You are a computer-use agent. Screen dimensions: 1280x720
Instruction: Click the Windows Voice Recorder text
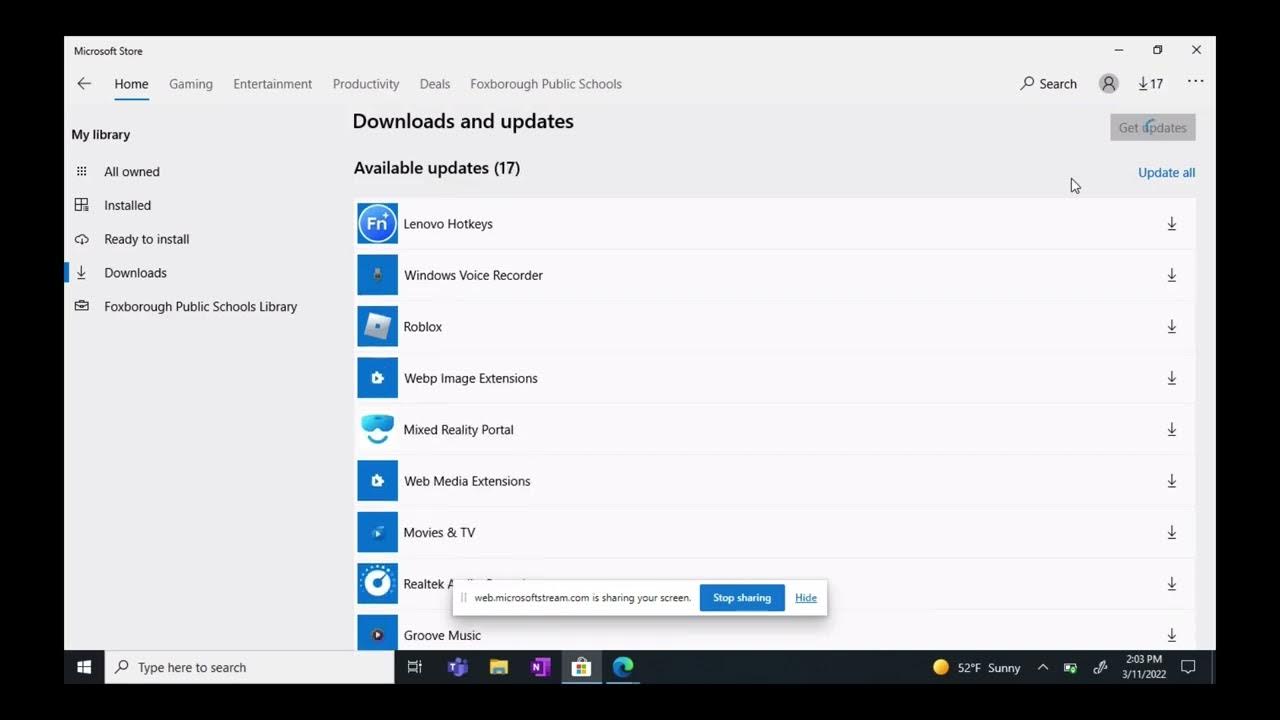[473, 275]
